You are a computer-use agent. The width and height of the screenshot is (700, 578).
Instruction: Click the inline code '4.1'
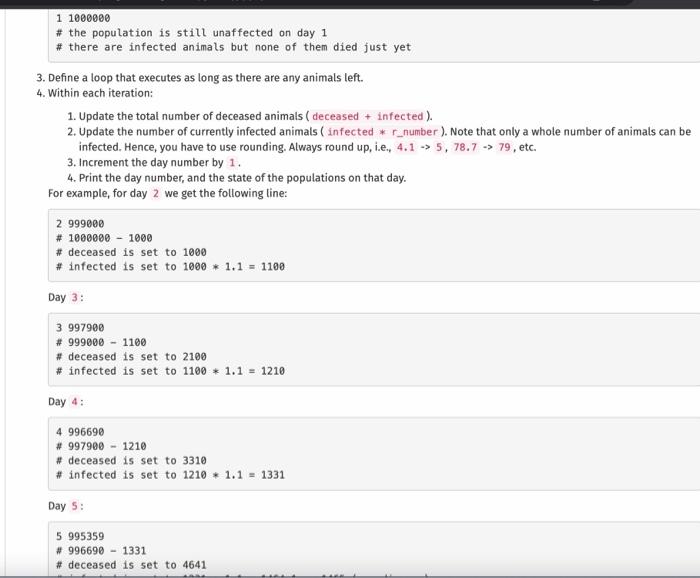(406, 147)
